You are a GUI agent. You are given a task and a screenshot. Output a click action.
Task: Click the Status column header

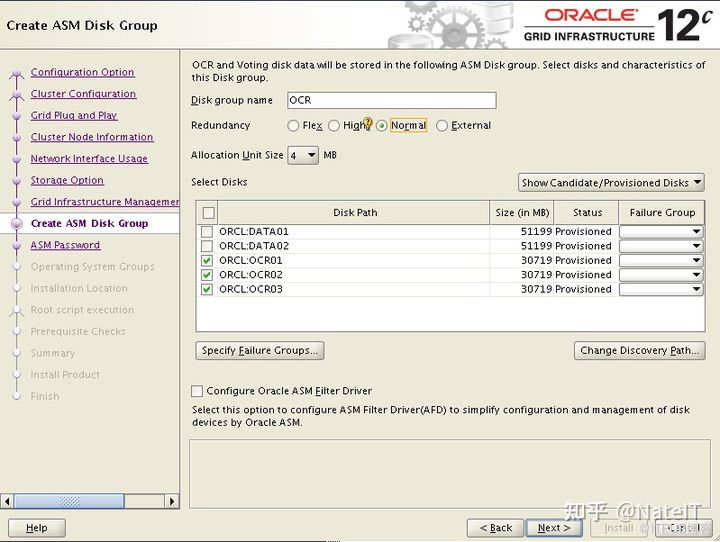coord(587,213)
